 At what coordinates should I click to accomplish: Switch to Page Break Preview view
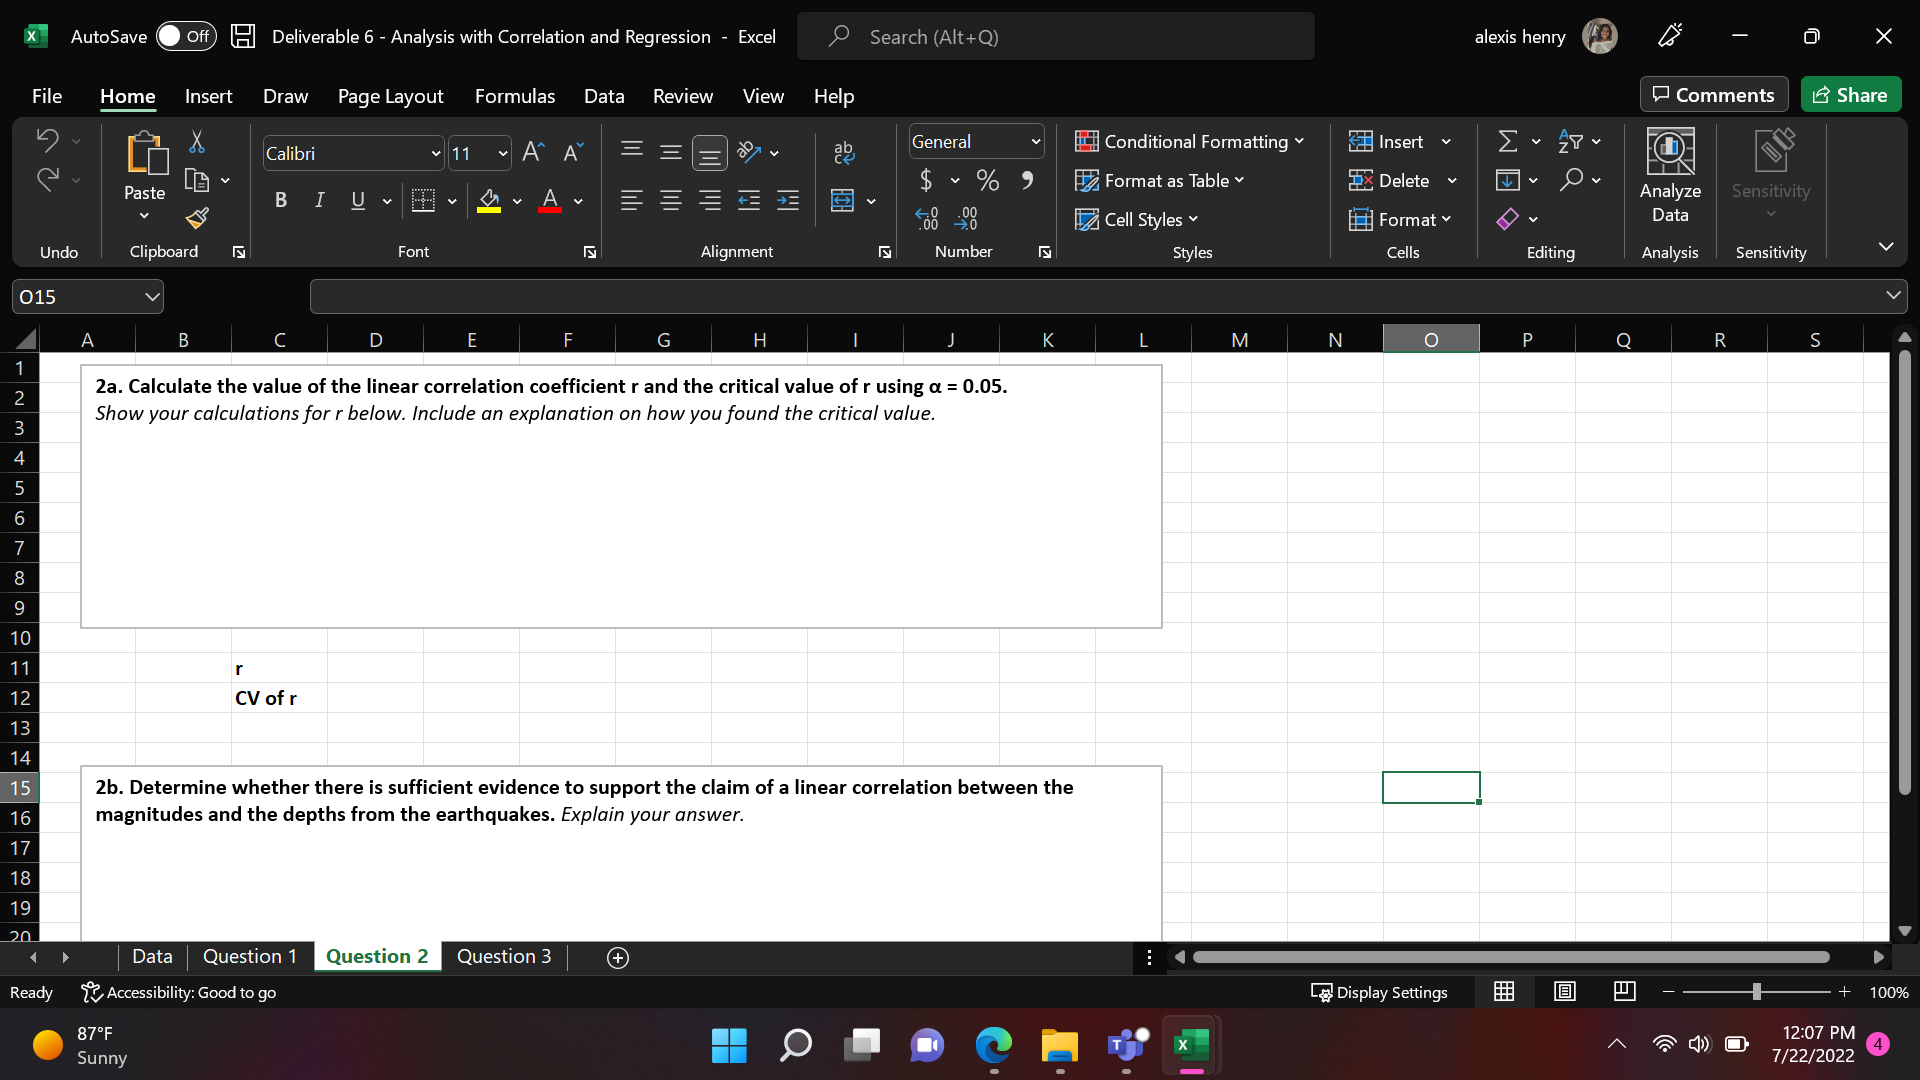[1624, 992]
